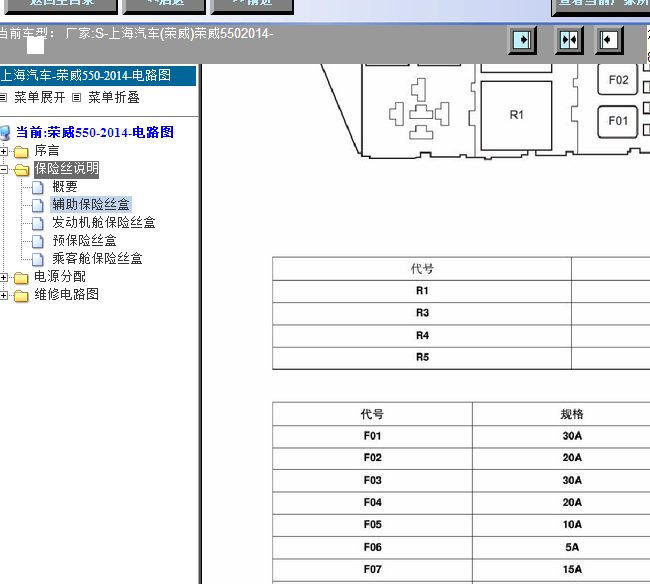Click relay R1 box in the diagram

point(516,115)
